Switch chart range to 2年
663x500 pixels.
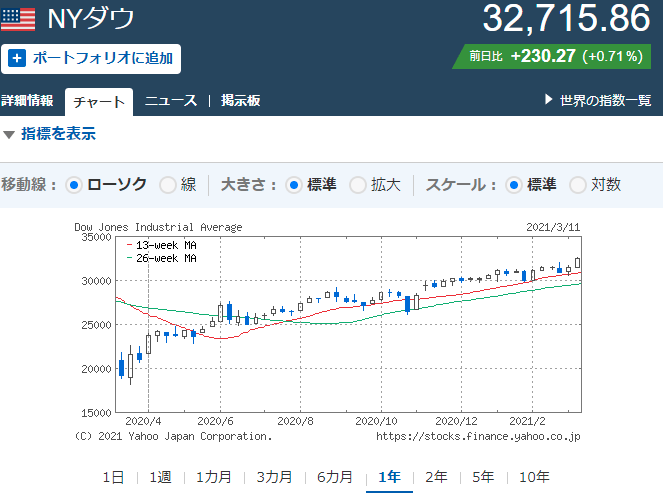point(436,477)
